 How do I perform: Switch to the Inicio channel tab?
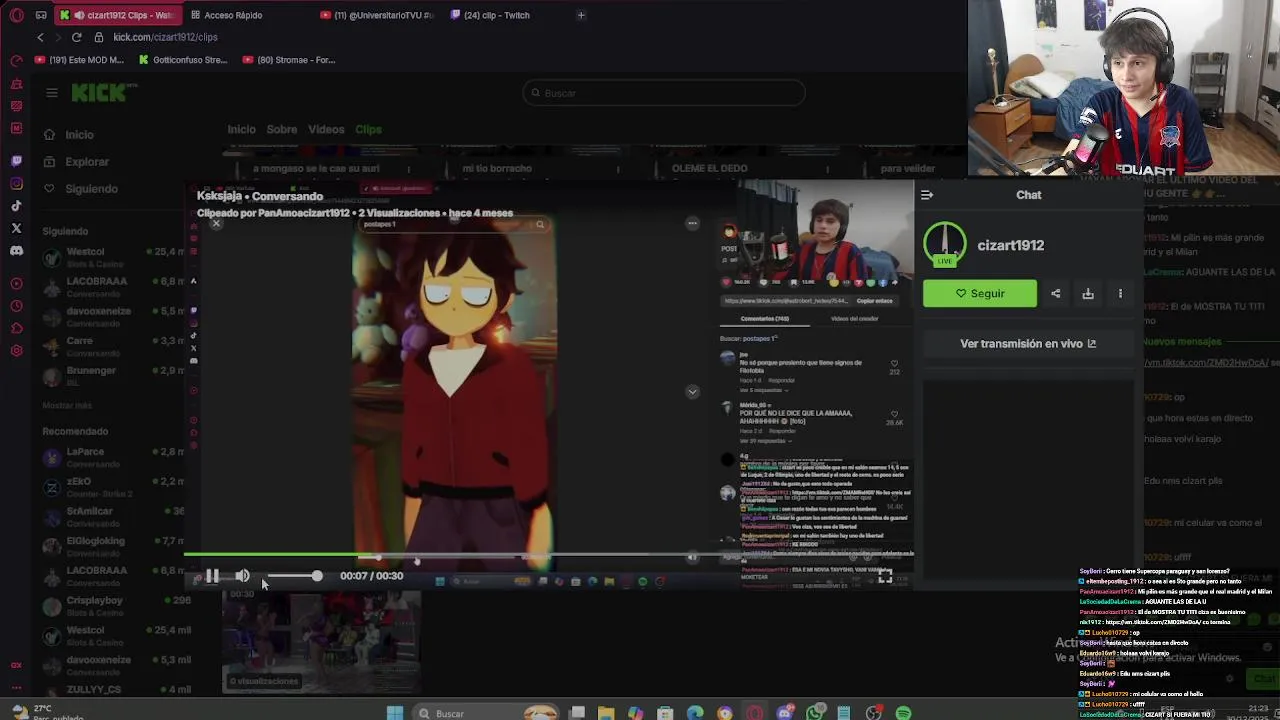pyautogui.click(x=241, y=129)
